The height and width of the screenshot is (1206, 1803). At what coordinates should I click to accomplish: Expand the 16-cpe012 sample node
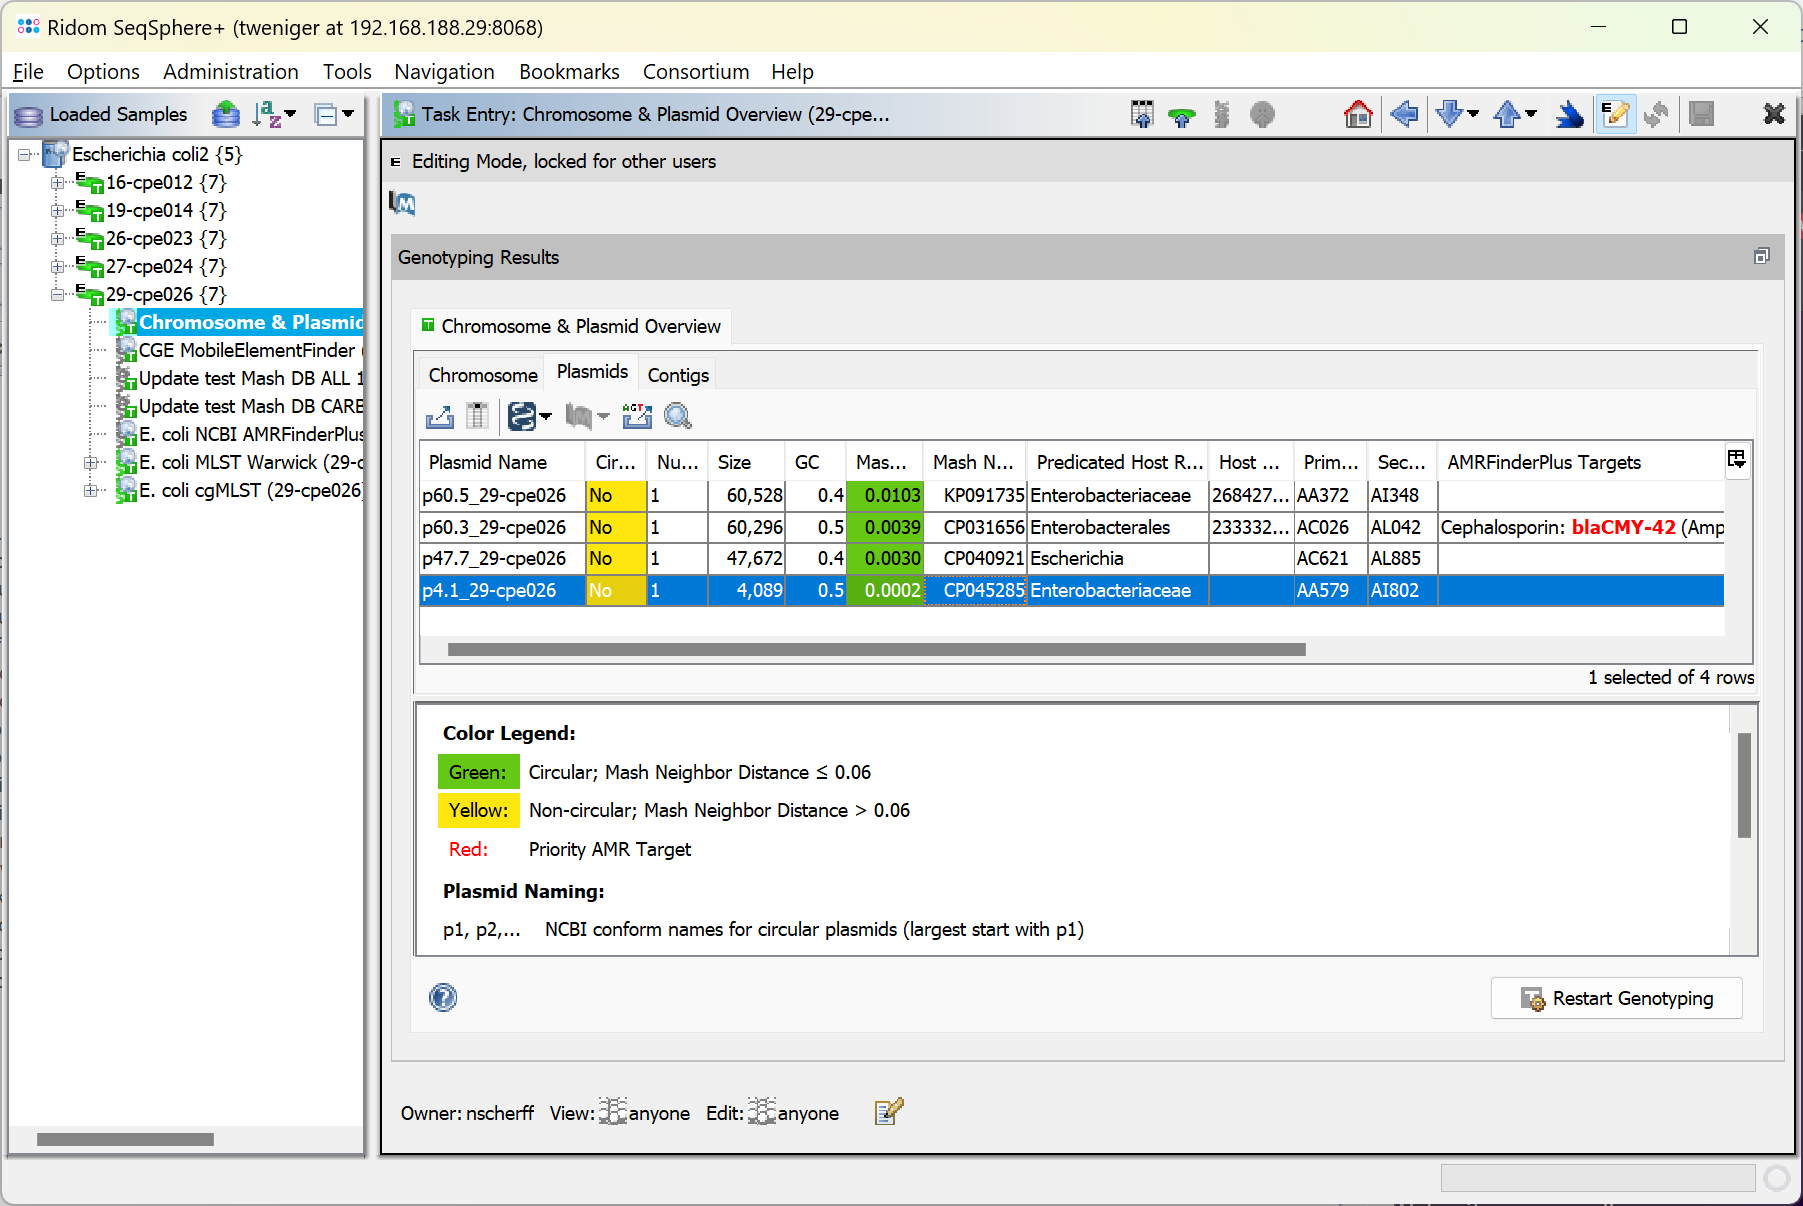[x=58, y=183]
